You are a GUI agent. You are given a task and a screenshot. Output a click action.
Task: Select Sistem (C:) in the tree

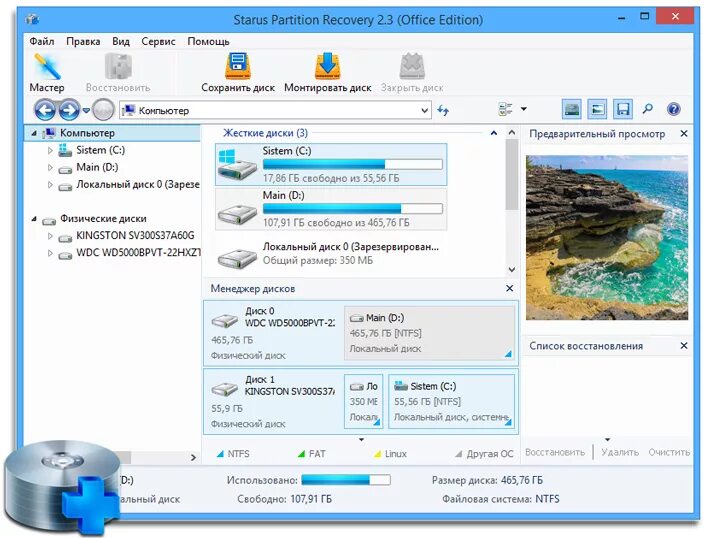pos(100,150)
